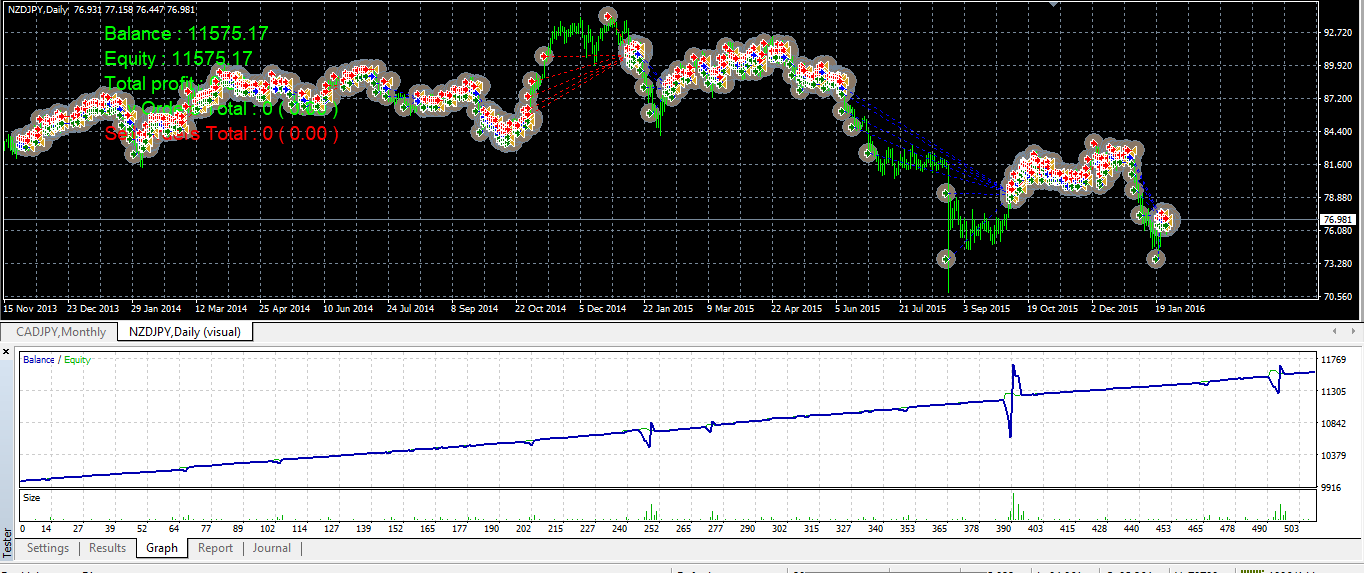Click the 11769 equity axis value

point(1334,360)
